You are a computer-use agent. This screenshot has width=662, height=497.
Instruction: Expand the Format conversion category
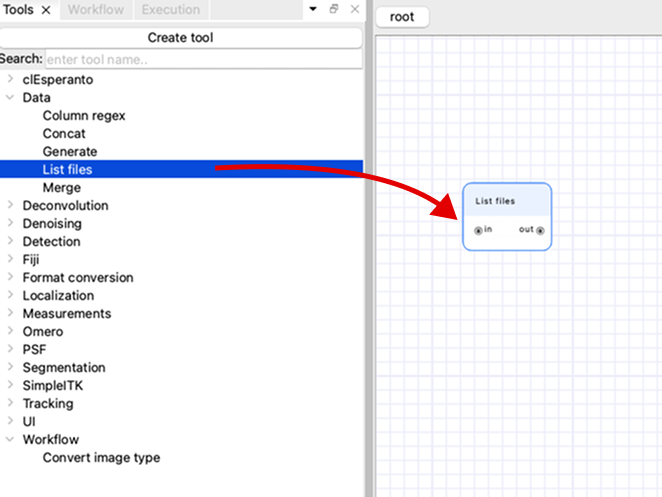10,277
